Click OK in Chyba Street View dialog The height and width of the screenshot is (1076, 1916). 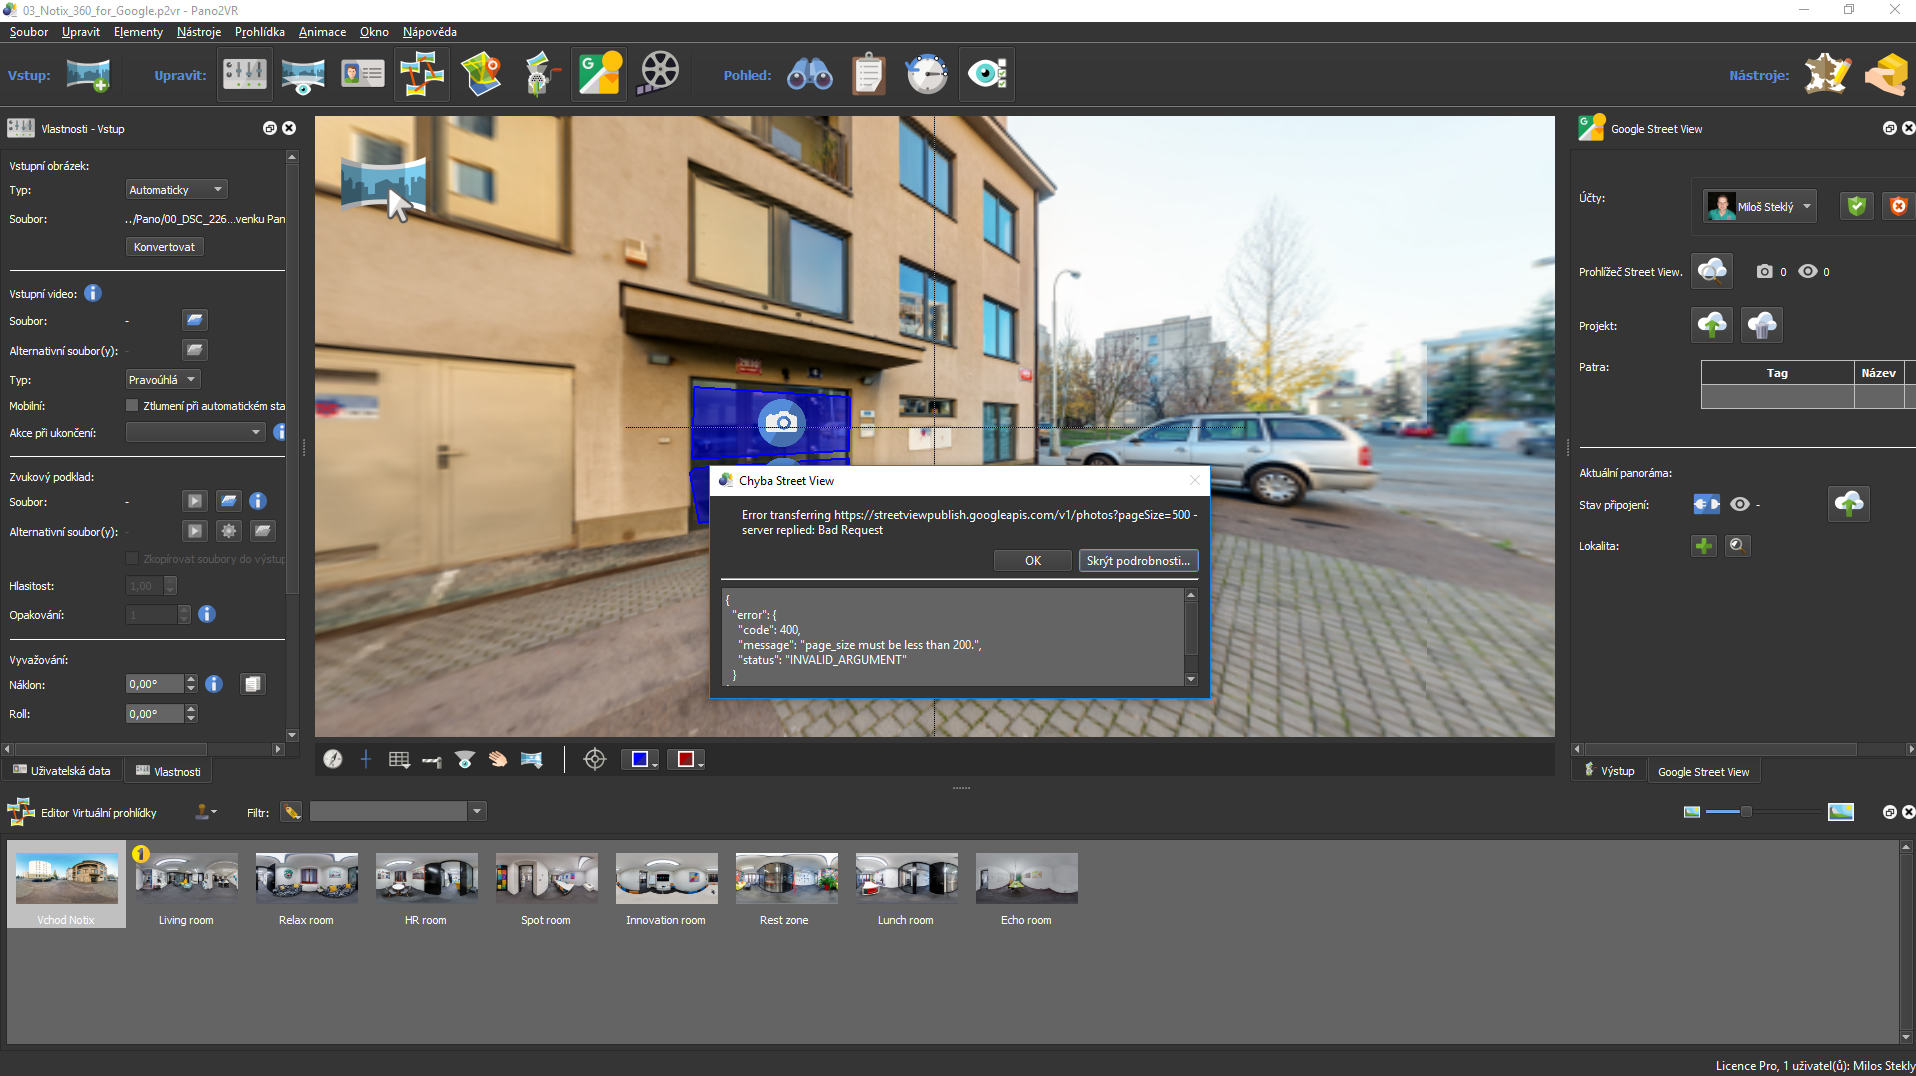point(1033,561)
